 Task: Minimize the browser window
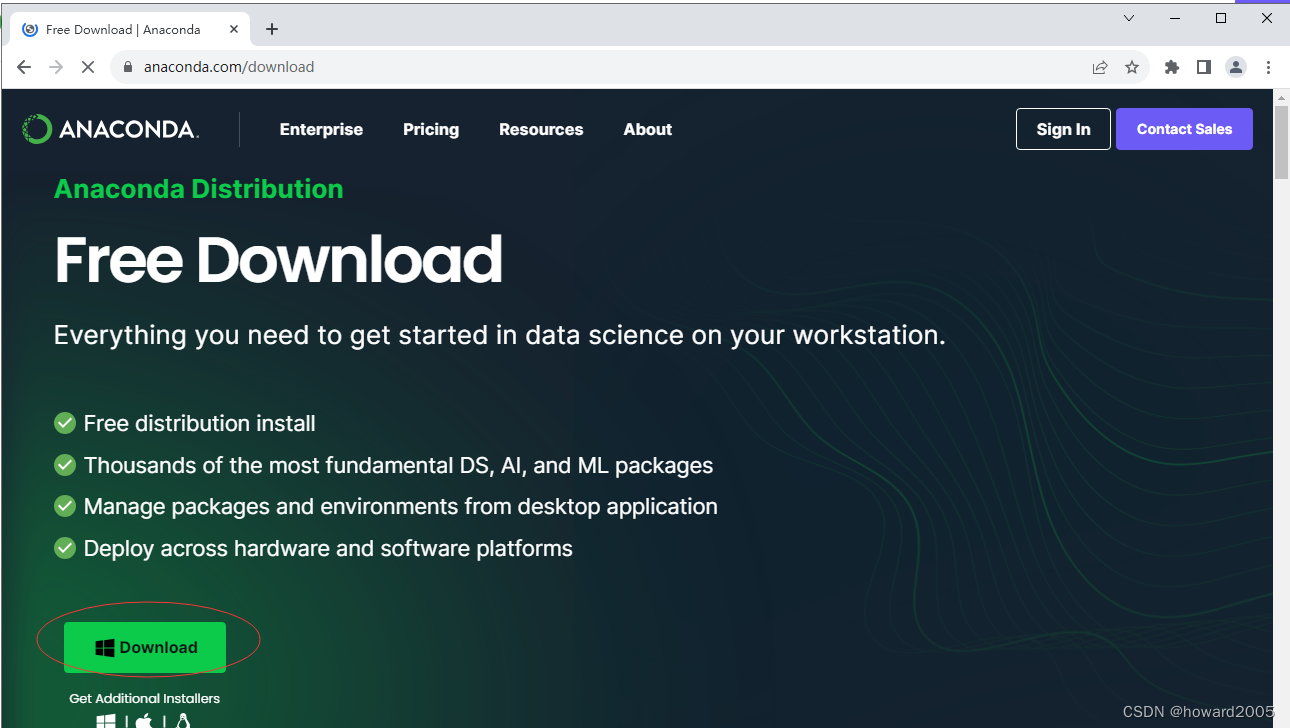point(1175,18)
